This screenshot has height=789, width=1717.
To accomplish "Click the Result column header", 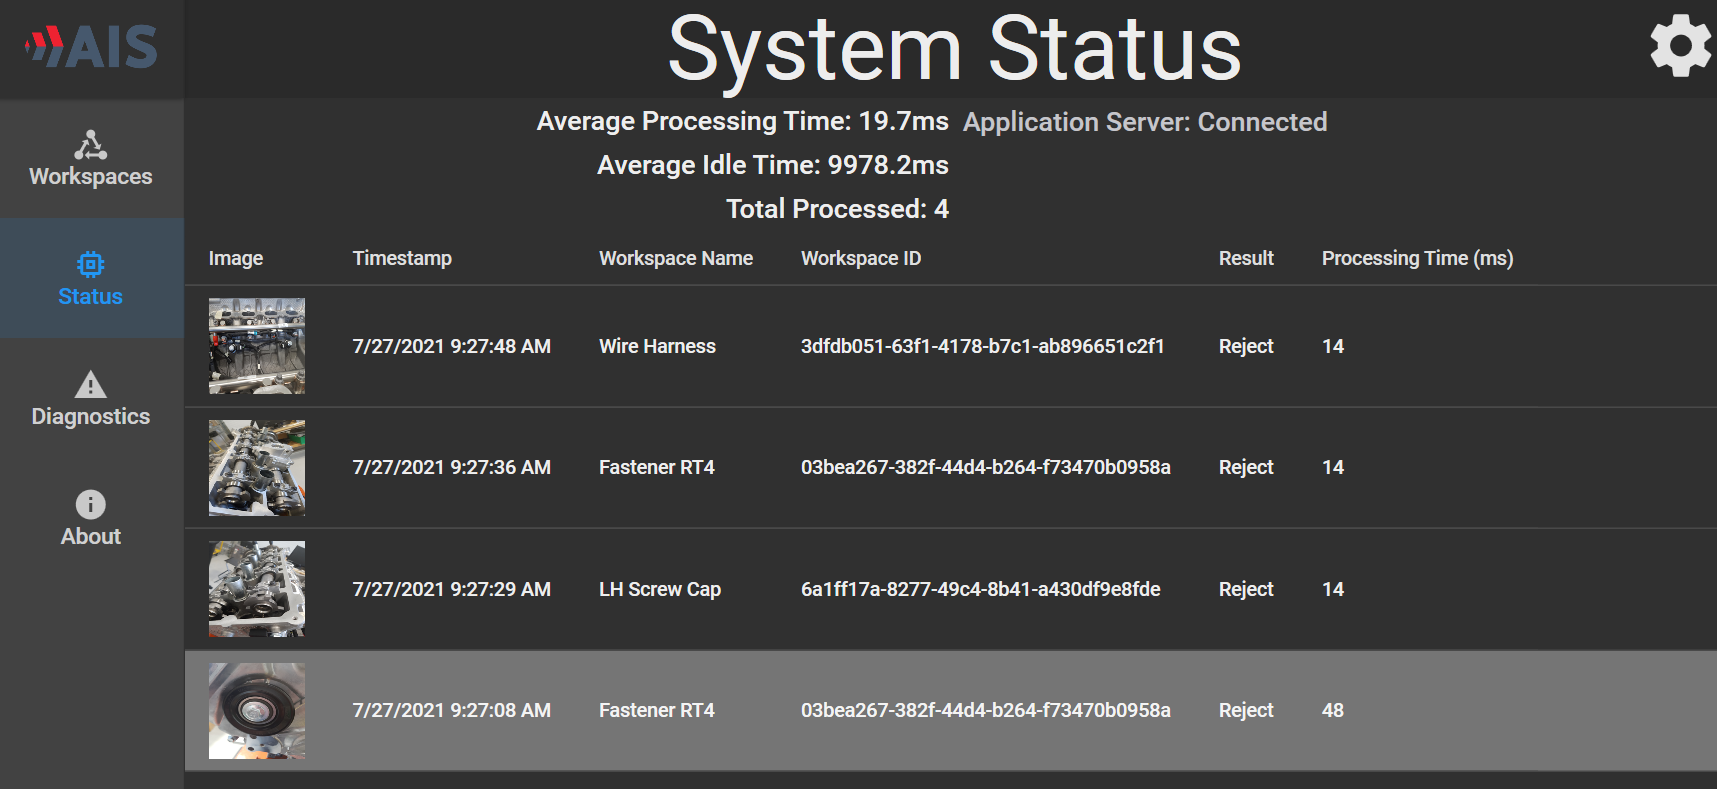I will [1245, 258].
